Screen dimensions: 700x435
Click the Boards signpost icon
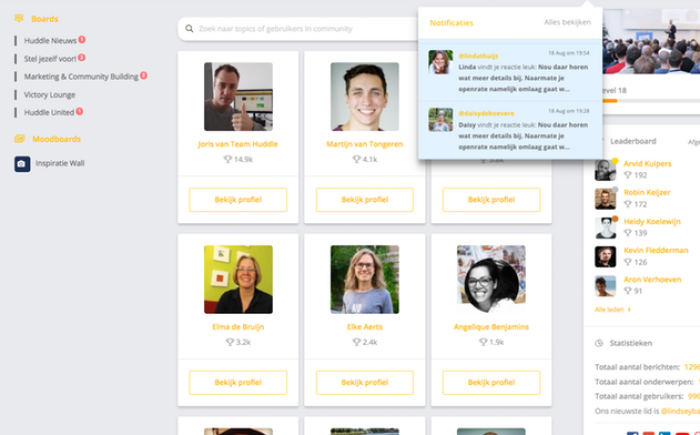[x=19, y=18]
